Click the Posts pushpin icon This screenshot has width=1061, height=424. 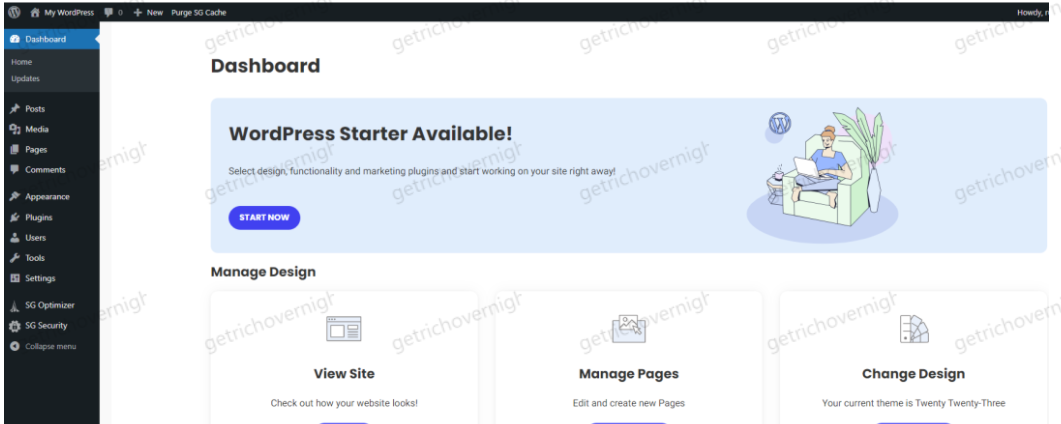pyautogui.click(x=15, y=109)
